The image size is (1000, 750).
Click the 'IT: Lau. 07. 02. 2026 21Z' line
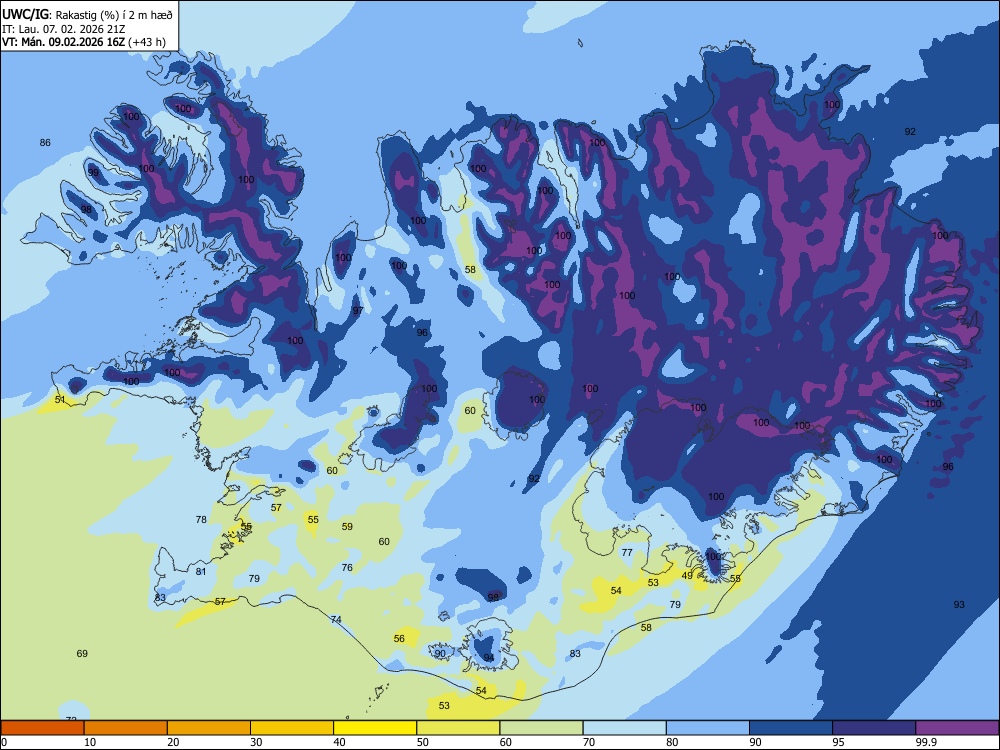(x=64, y=29)
